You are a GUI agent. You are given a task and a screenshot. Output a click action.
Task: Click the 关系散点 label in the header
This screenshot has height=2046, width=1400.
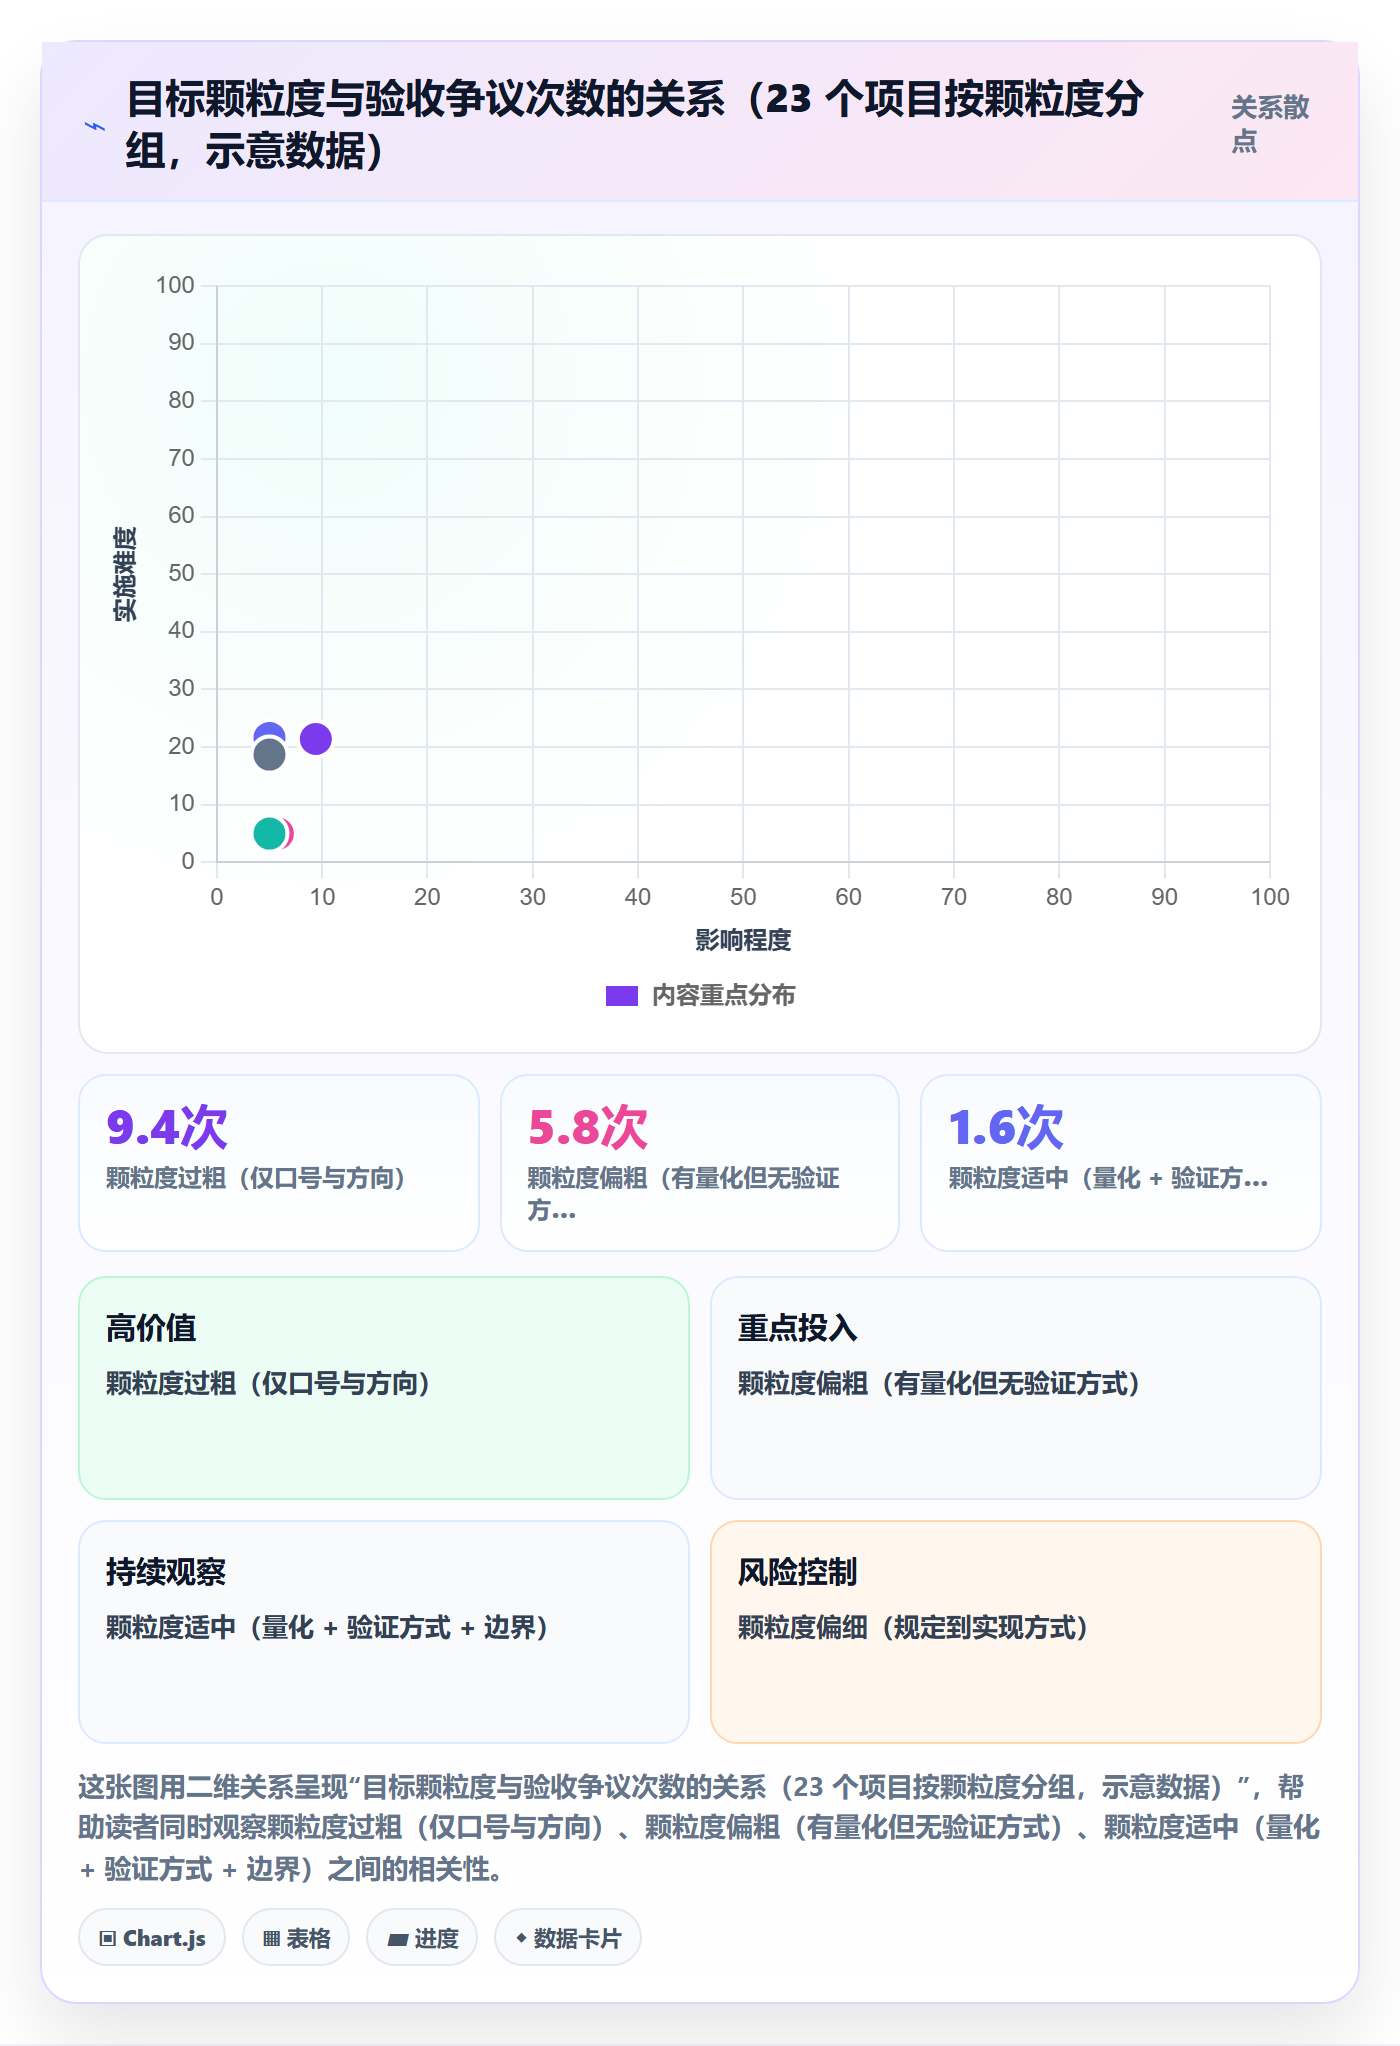(x=1269, y=124)
